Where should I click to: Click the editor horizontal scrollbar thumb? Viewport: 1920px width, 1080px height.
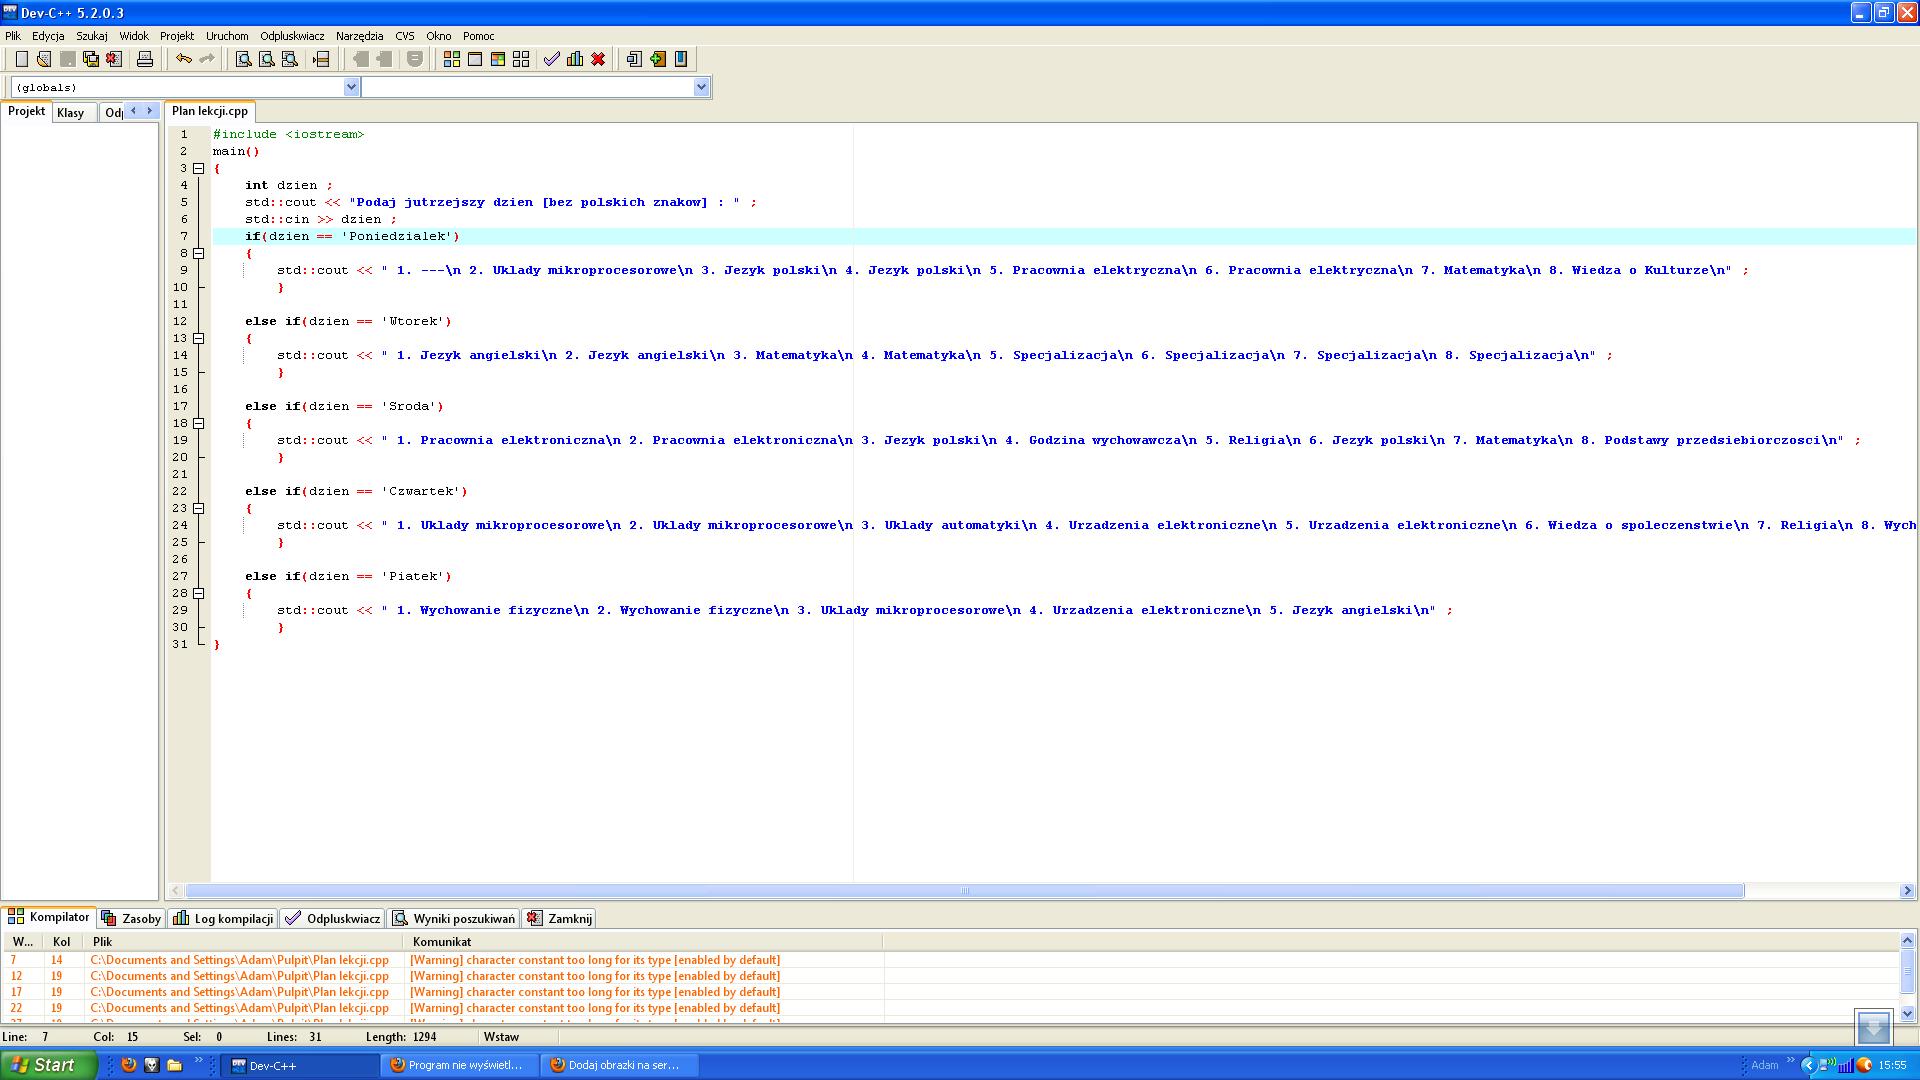click(x=965, y=891)
